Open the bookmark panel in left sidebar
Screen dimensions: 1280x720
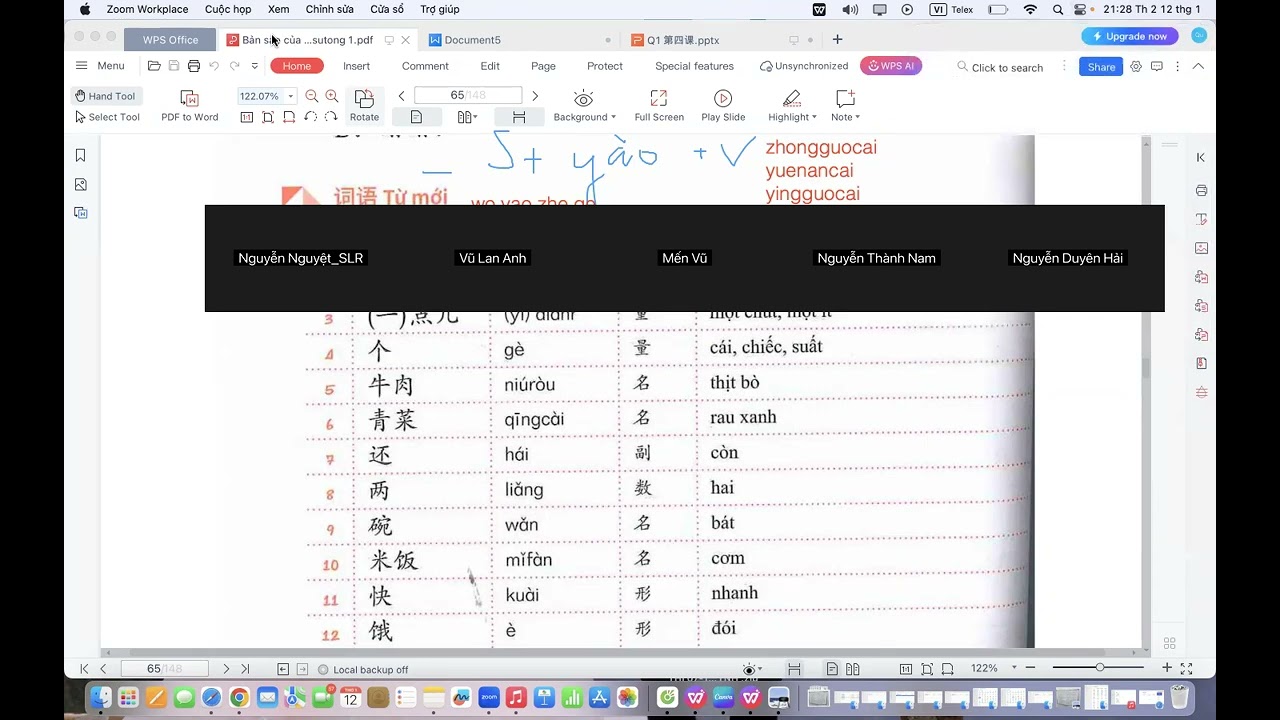pos(81,155)
